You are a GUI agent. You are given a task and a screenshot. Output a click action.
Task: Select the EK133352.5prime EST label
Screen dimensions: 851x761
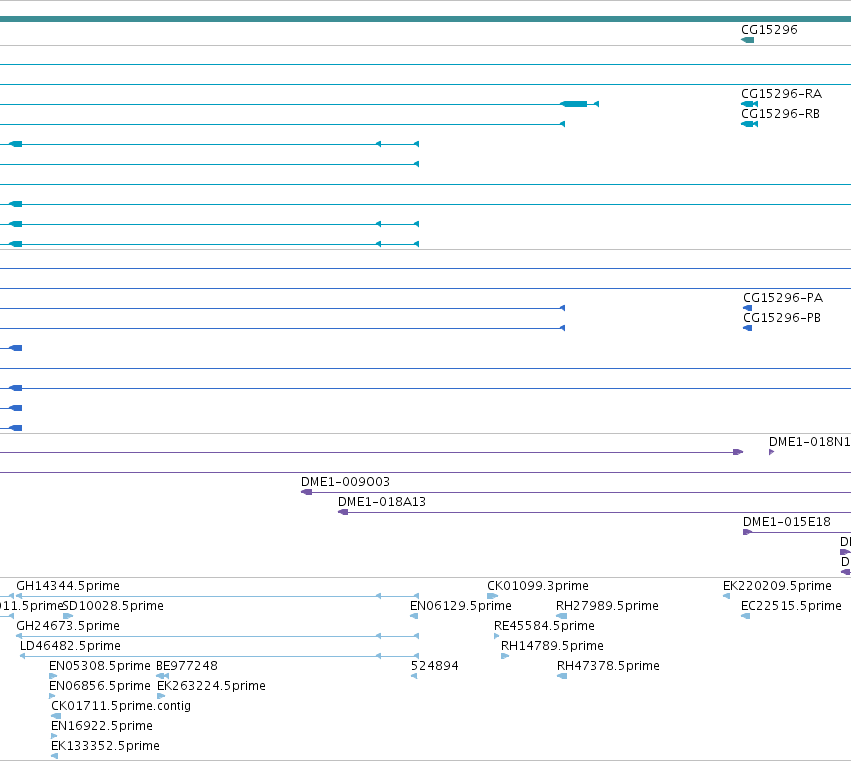tap(105, 746)
